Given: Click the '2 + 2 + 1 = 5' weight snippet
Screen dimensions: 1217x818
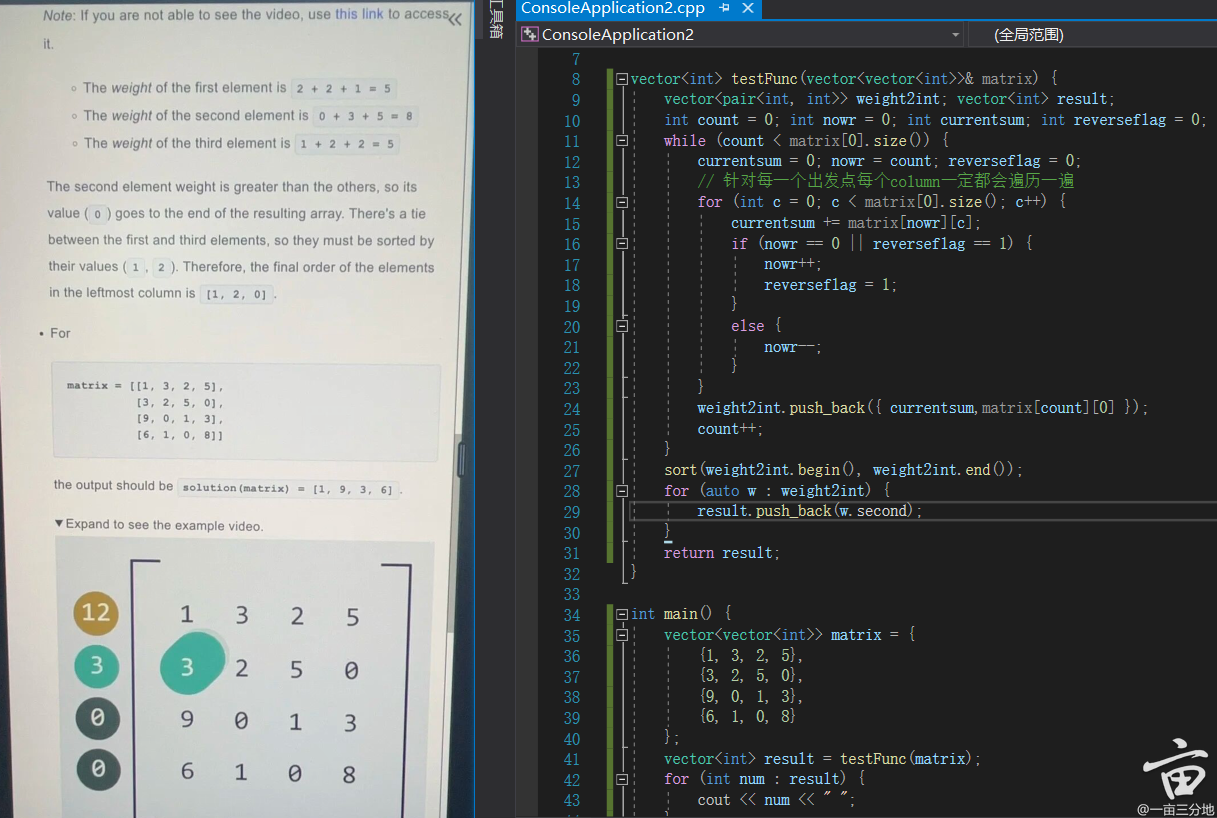Looking at the screenshot, I should [x=345, y=89].
